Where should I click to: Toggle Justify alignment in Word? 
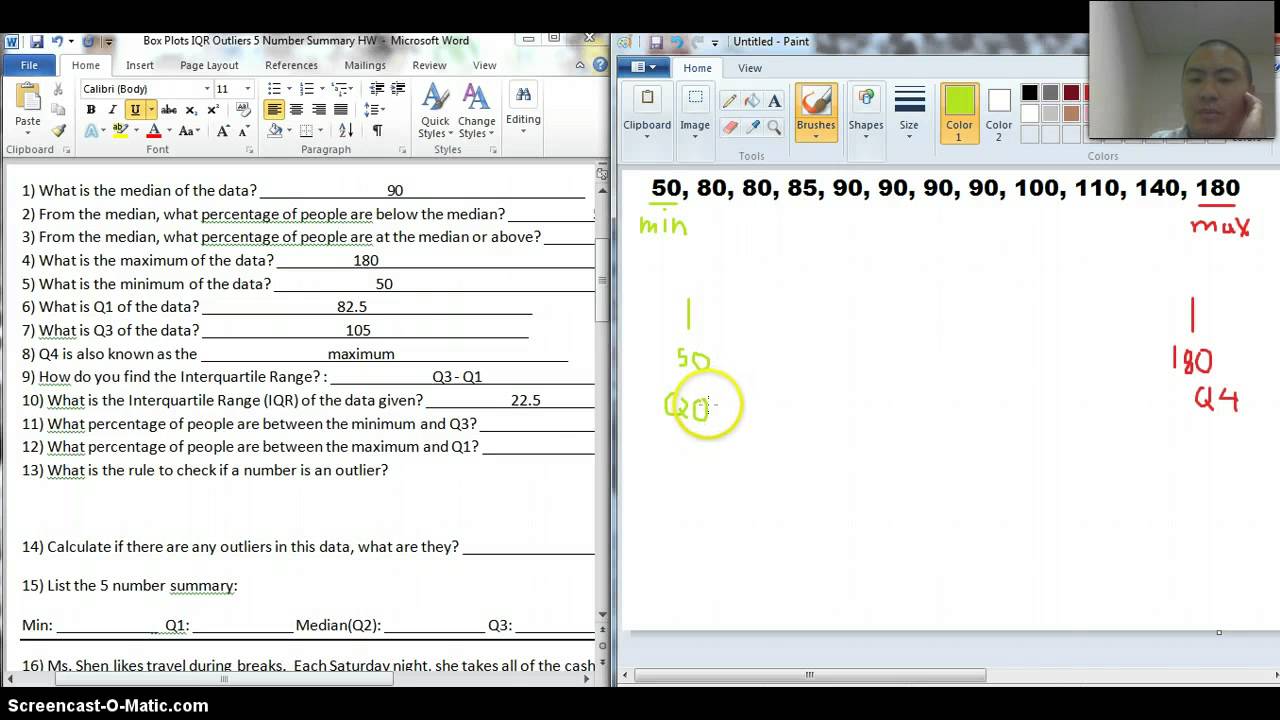341,110
